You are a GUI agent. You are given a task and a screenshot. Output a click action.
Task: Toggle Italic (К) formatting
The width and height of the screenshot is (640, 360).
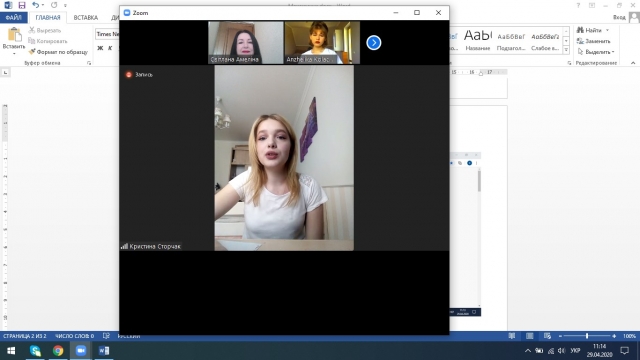pyautogui.click(x=110, y=48)
